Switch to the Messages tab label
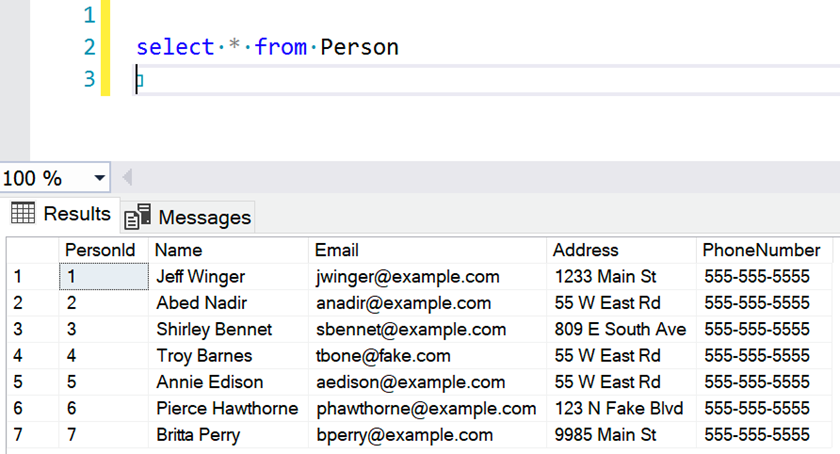 tap(204, 217)
